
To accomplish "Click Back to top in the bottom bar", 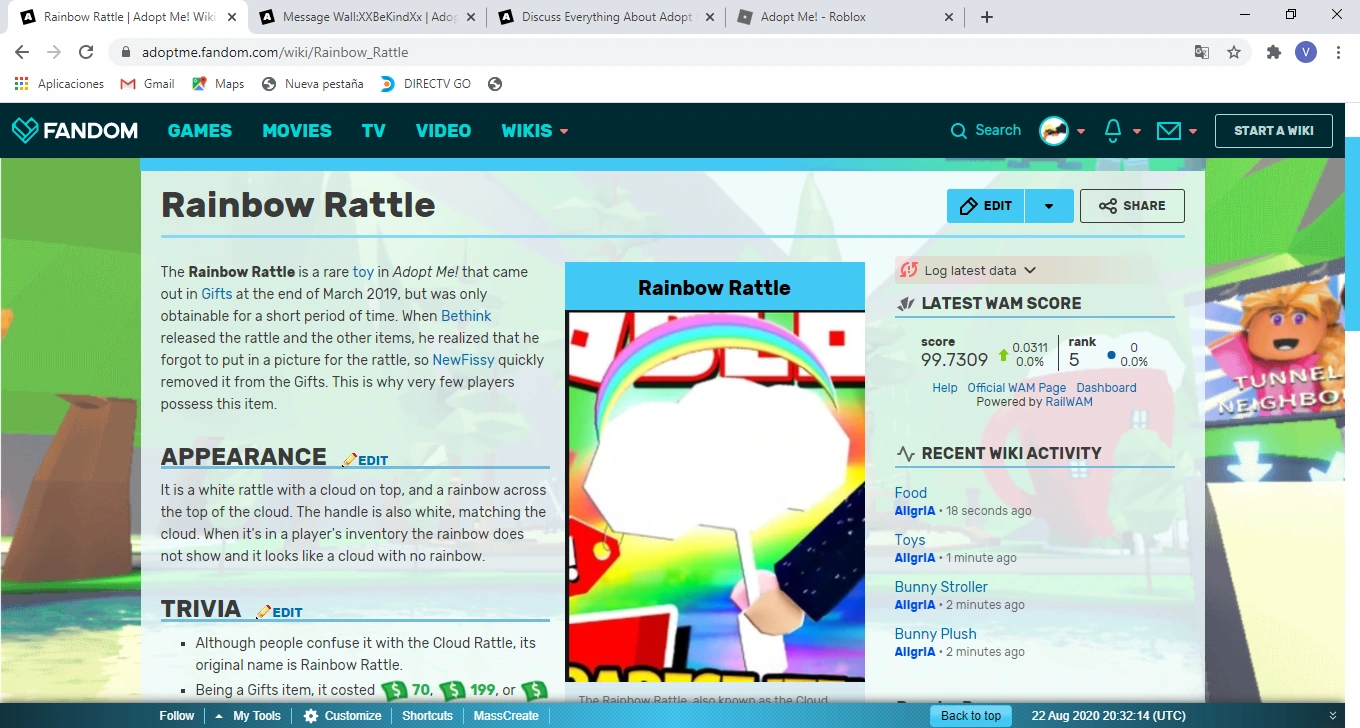I will pyautogui.click(x=970, y=715).
